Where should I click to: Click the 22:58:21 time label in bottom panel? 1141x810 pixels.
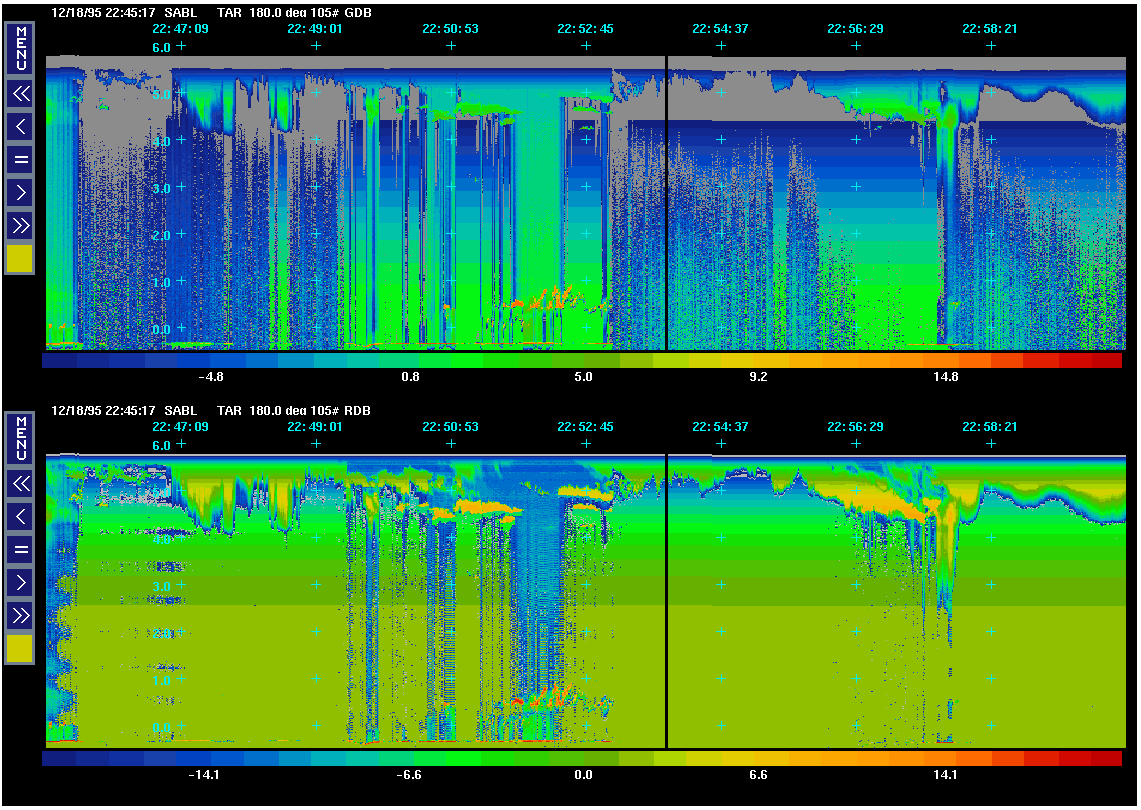990,427
